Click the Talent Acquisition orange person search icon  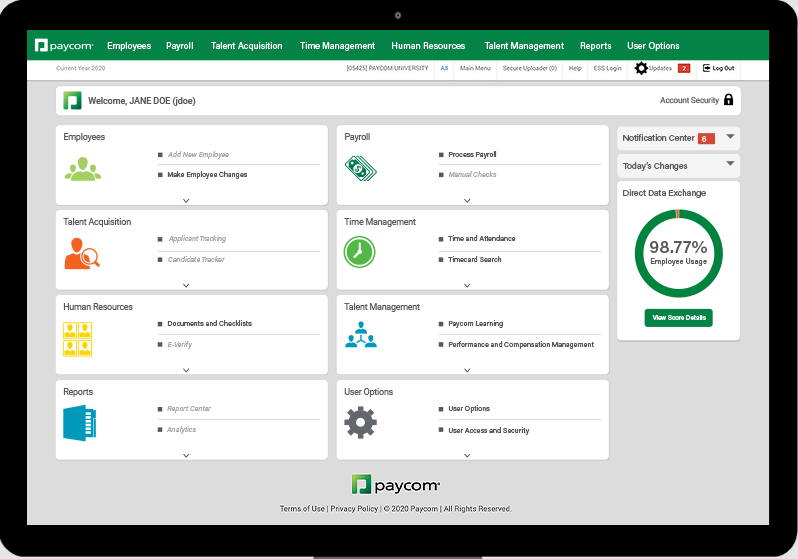coord(82,253)
